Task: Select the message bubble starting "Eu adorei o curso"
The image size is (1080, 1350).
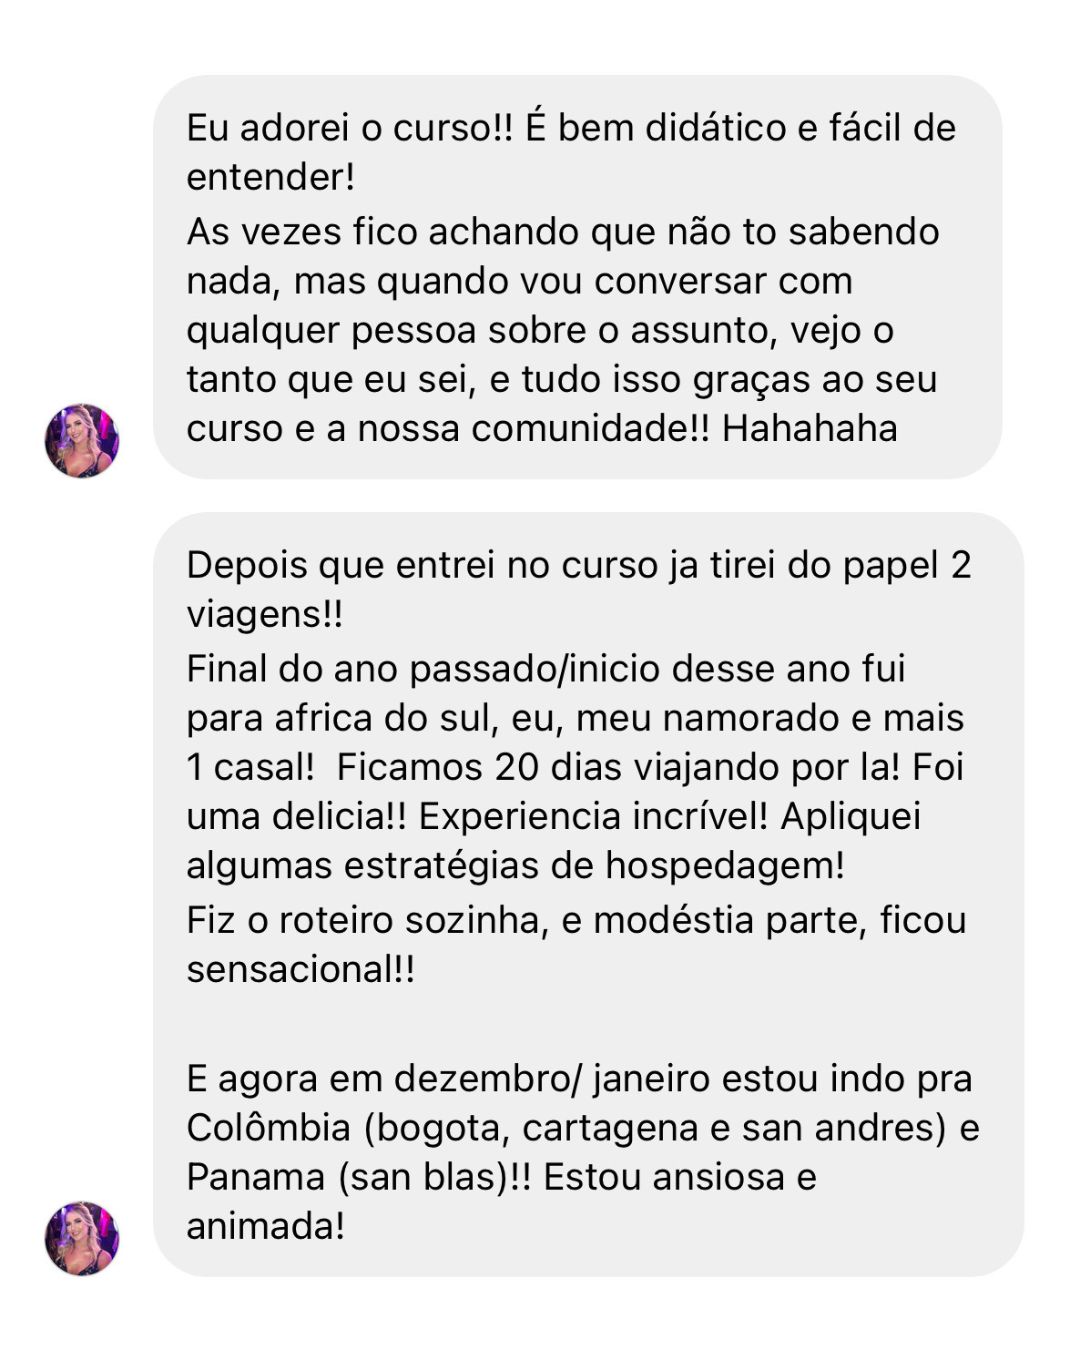Action: point(577,277)
